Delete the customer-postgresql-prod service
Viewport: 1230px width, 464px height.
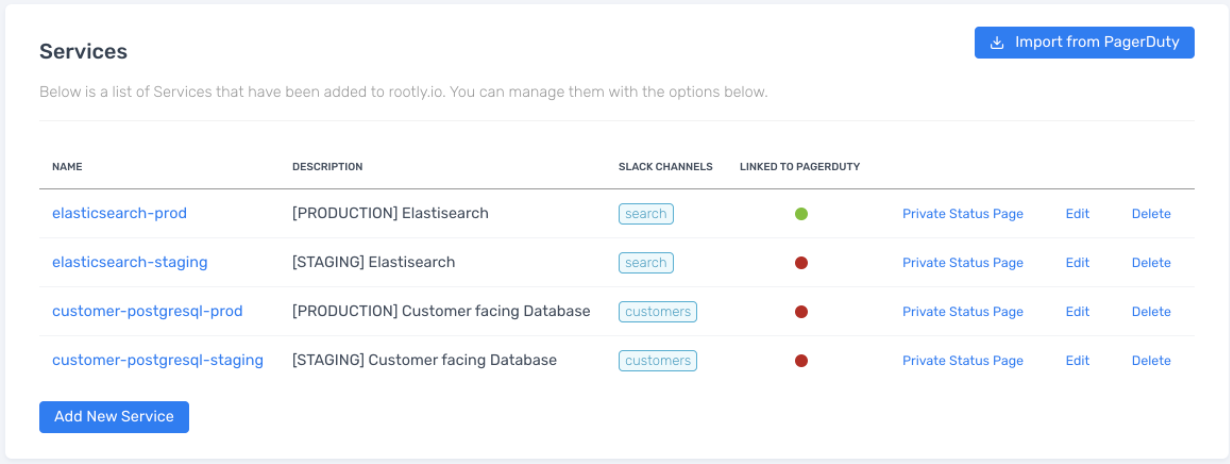tap(1151, 311)
